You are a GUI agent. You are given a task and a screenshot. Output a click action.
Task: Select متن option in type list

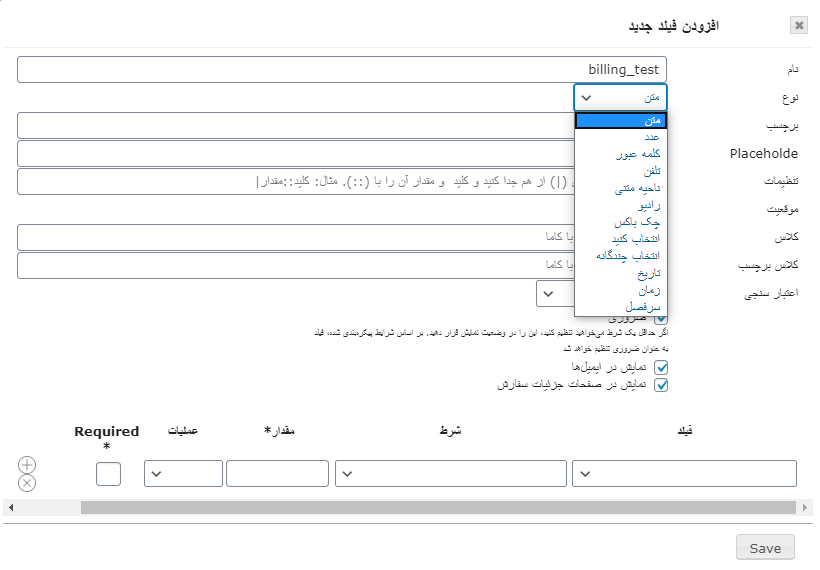(620, 120)
